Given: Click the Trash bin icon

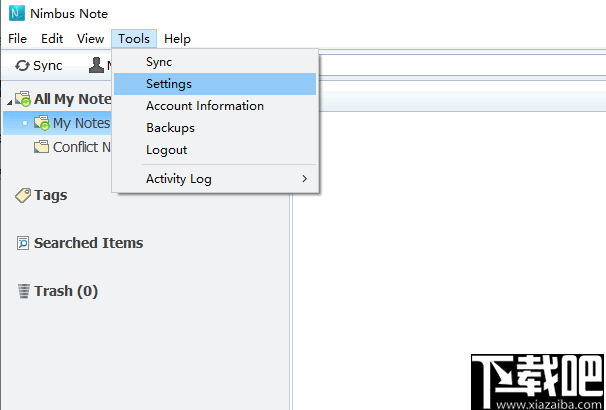Looking at the screenshot, I should [x=24, y=291].
